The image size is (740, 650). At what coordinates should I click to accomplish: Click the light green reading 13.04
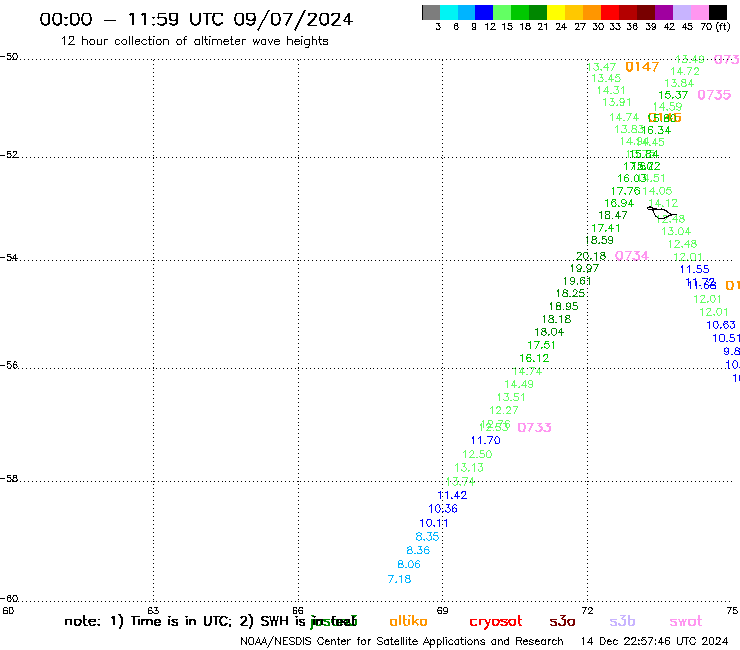(x=676, y=231)
